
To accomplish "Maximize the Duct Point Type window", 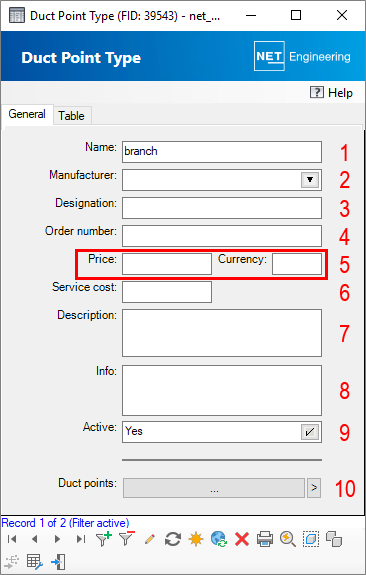I will point(296,15).
